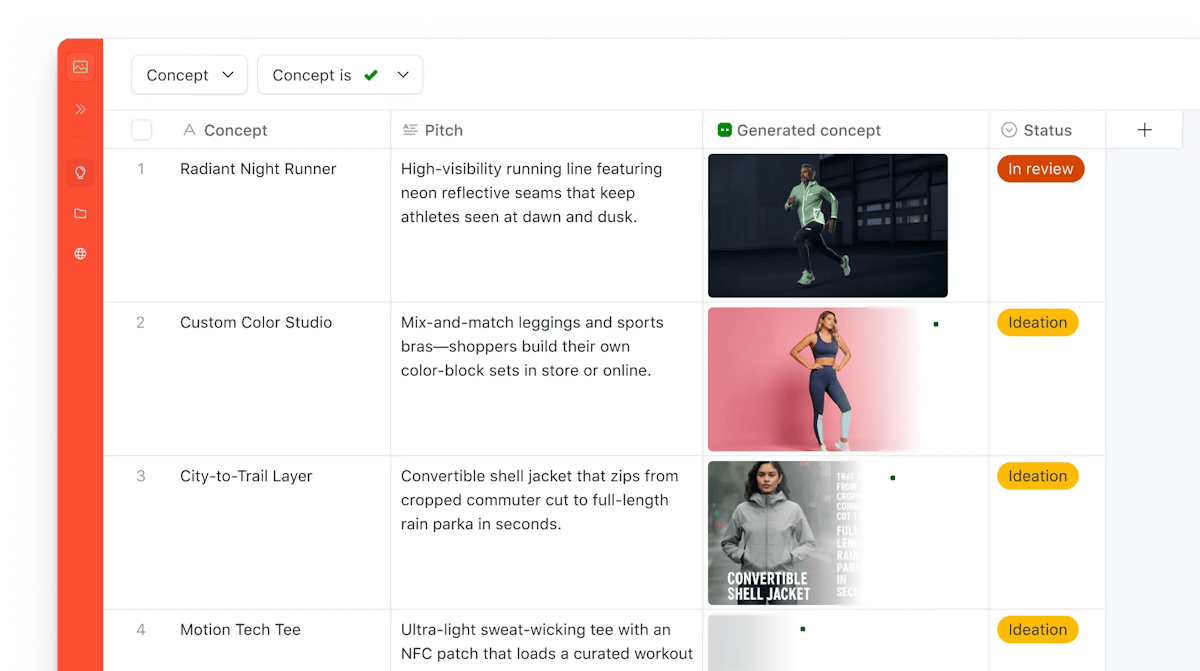The height and width of the screenshot is (671, 1200).
Task: Select the Ideation tag for City-to-Trail Layer
Action: 1037,476
